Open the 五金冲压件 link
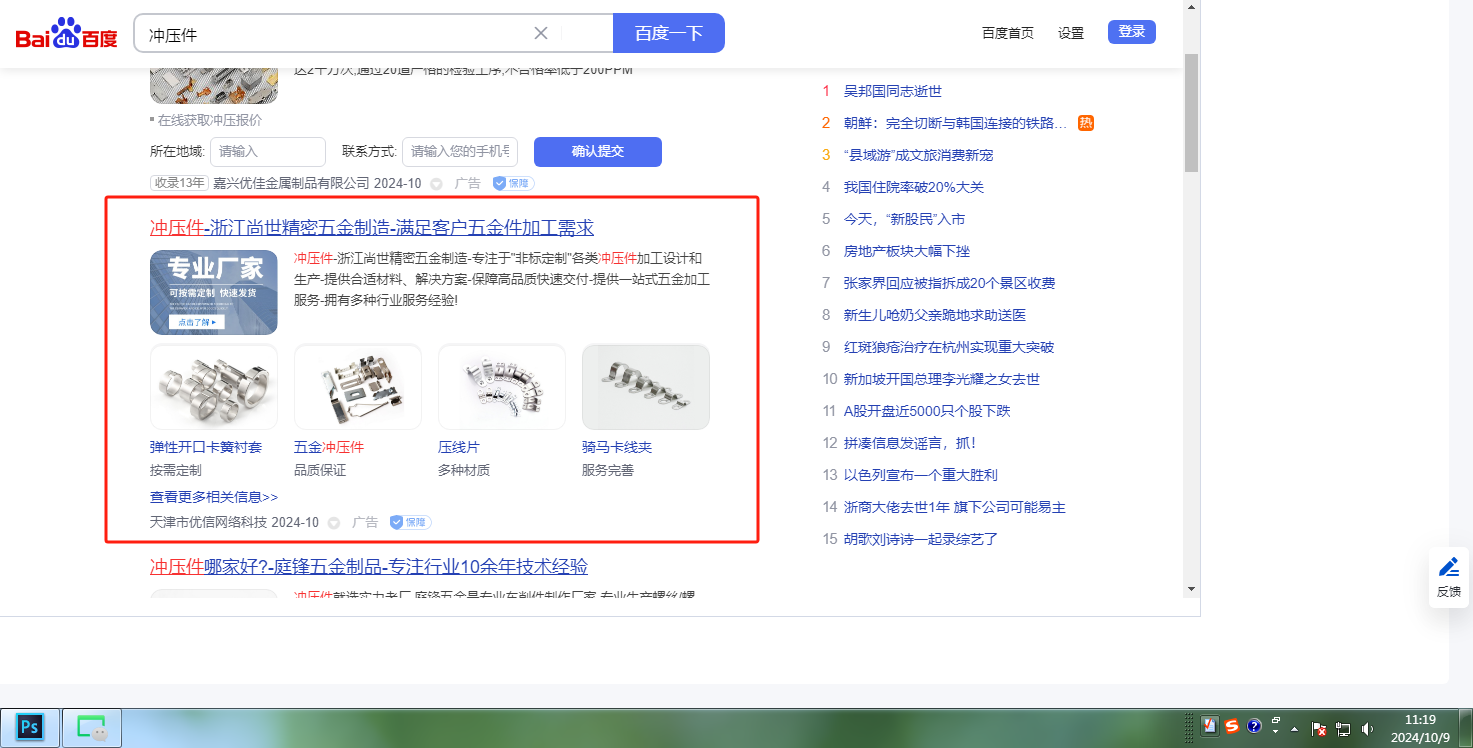 [329, 447]
